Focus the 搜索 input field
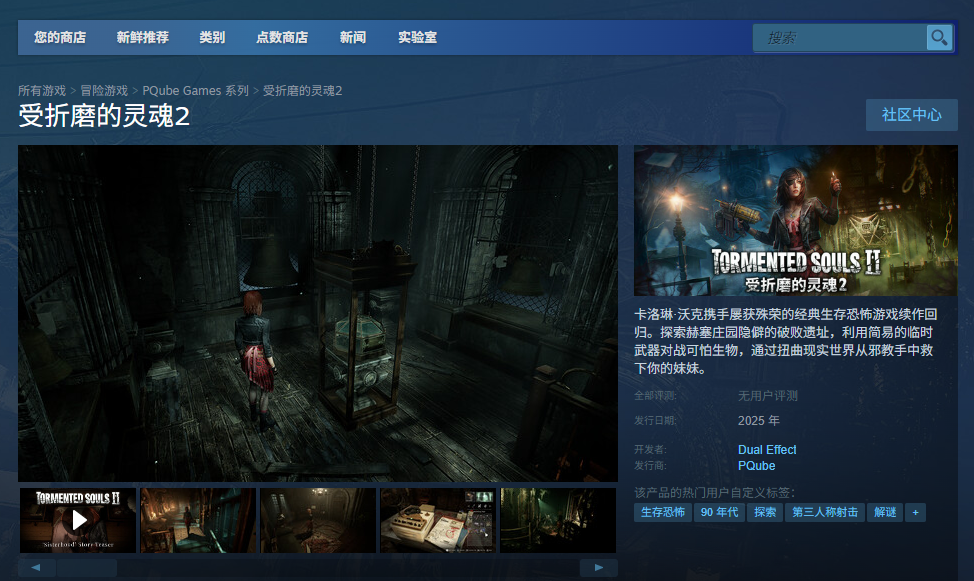This screenshot has height=581, width=974. (839, 38)
